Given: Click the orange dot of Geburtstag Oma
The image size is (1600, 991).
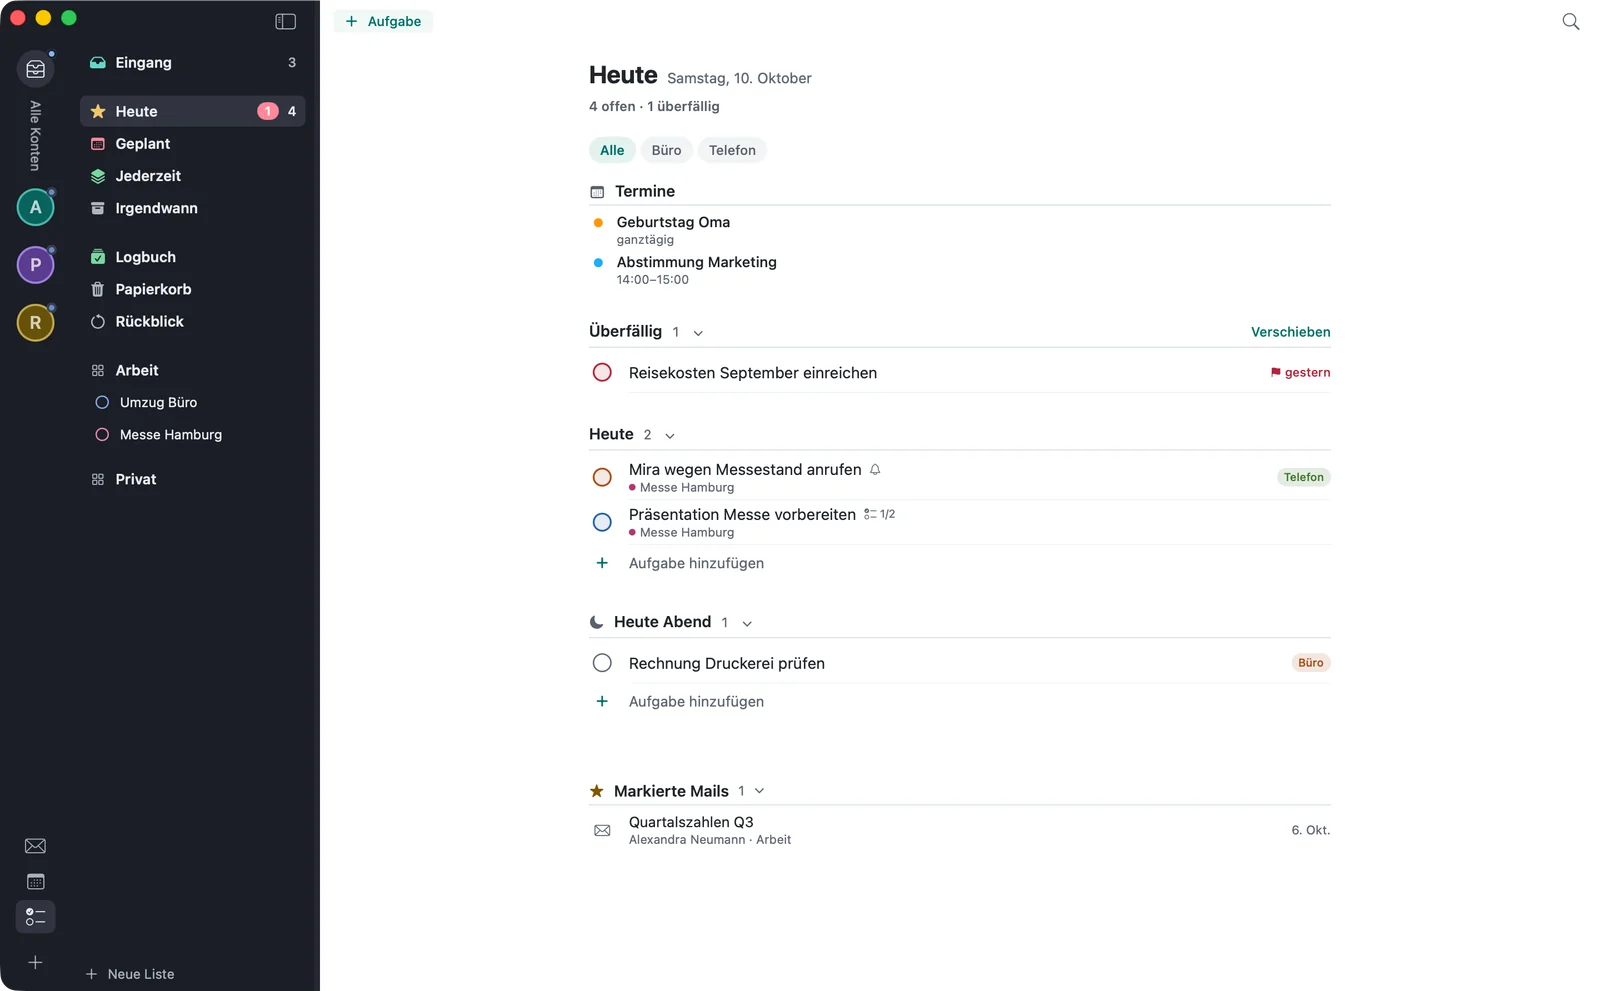Looking at the screenshot, I should click(598, 223).
